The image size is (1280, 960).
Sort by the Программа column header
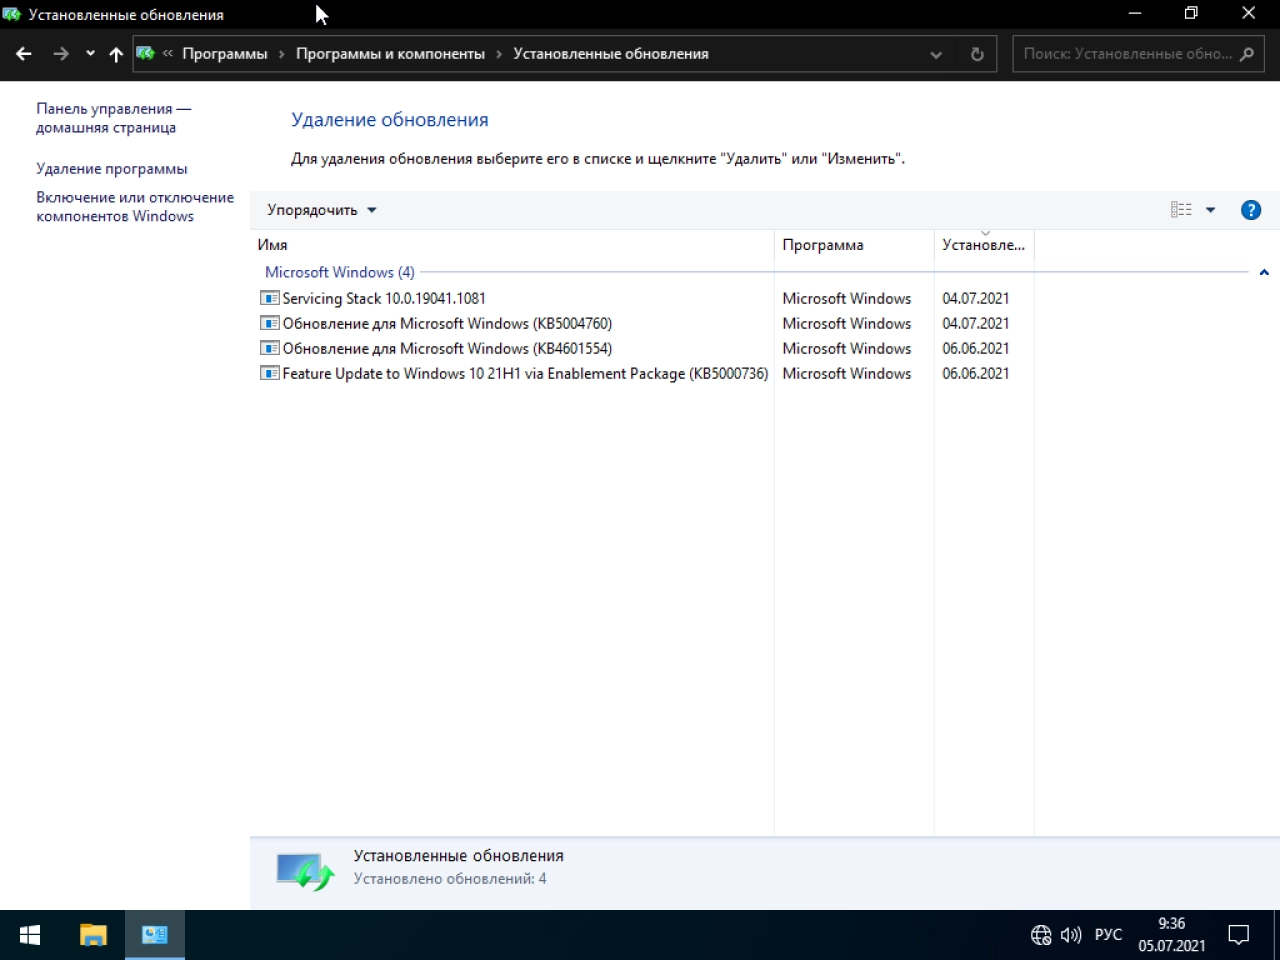point(854,245)
